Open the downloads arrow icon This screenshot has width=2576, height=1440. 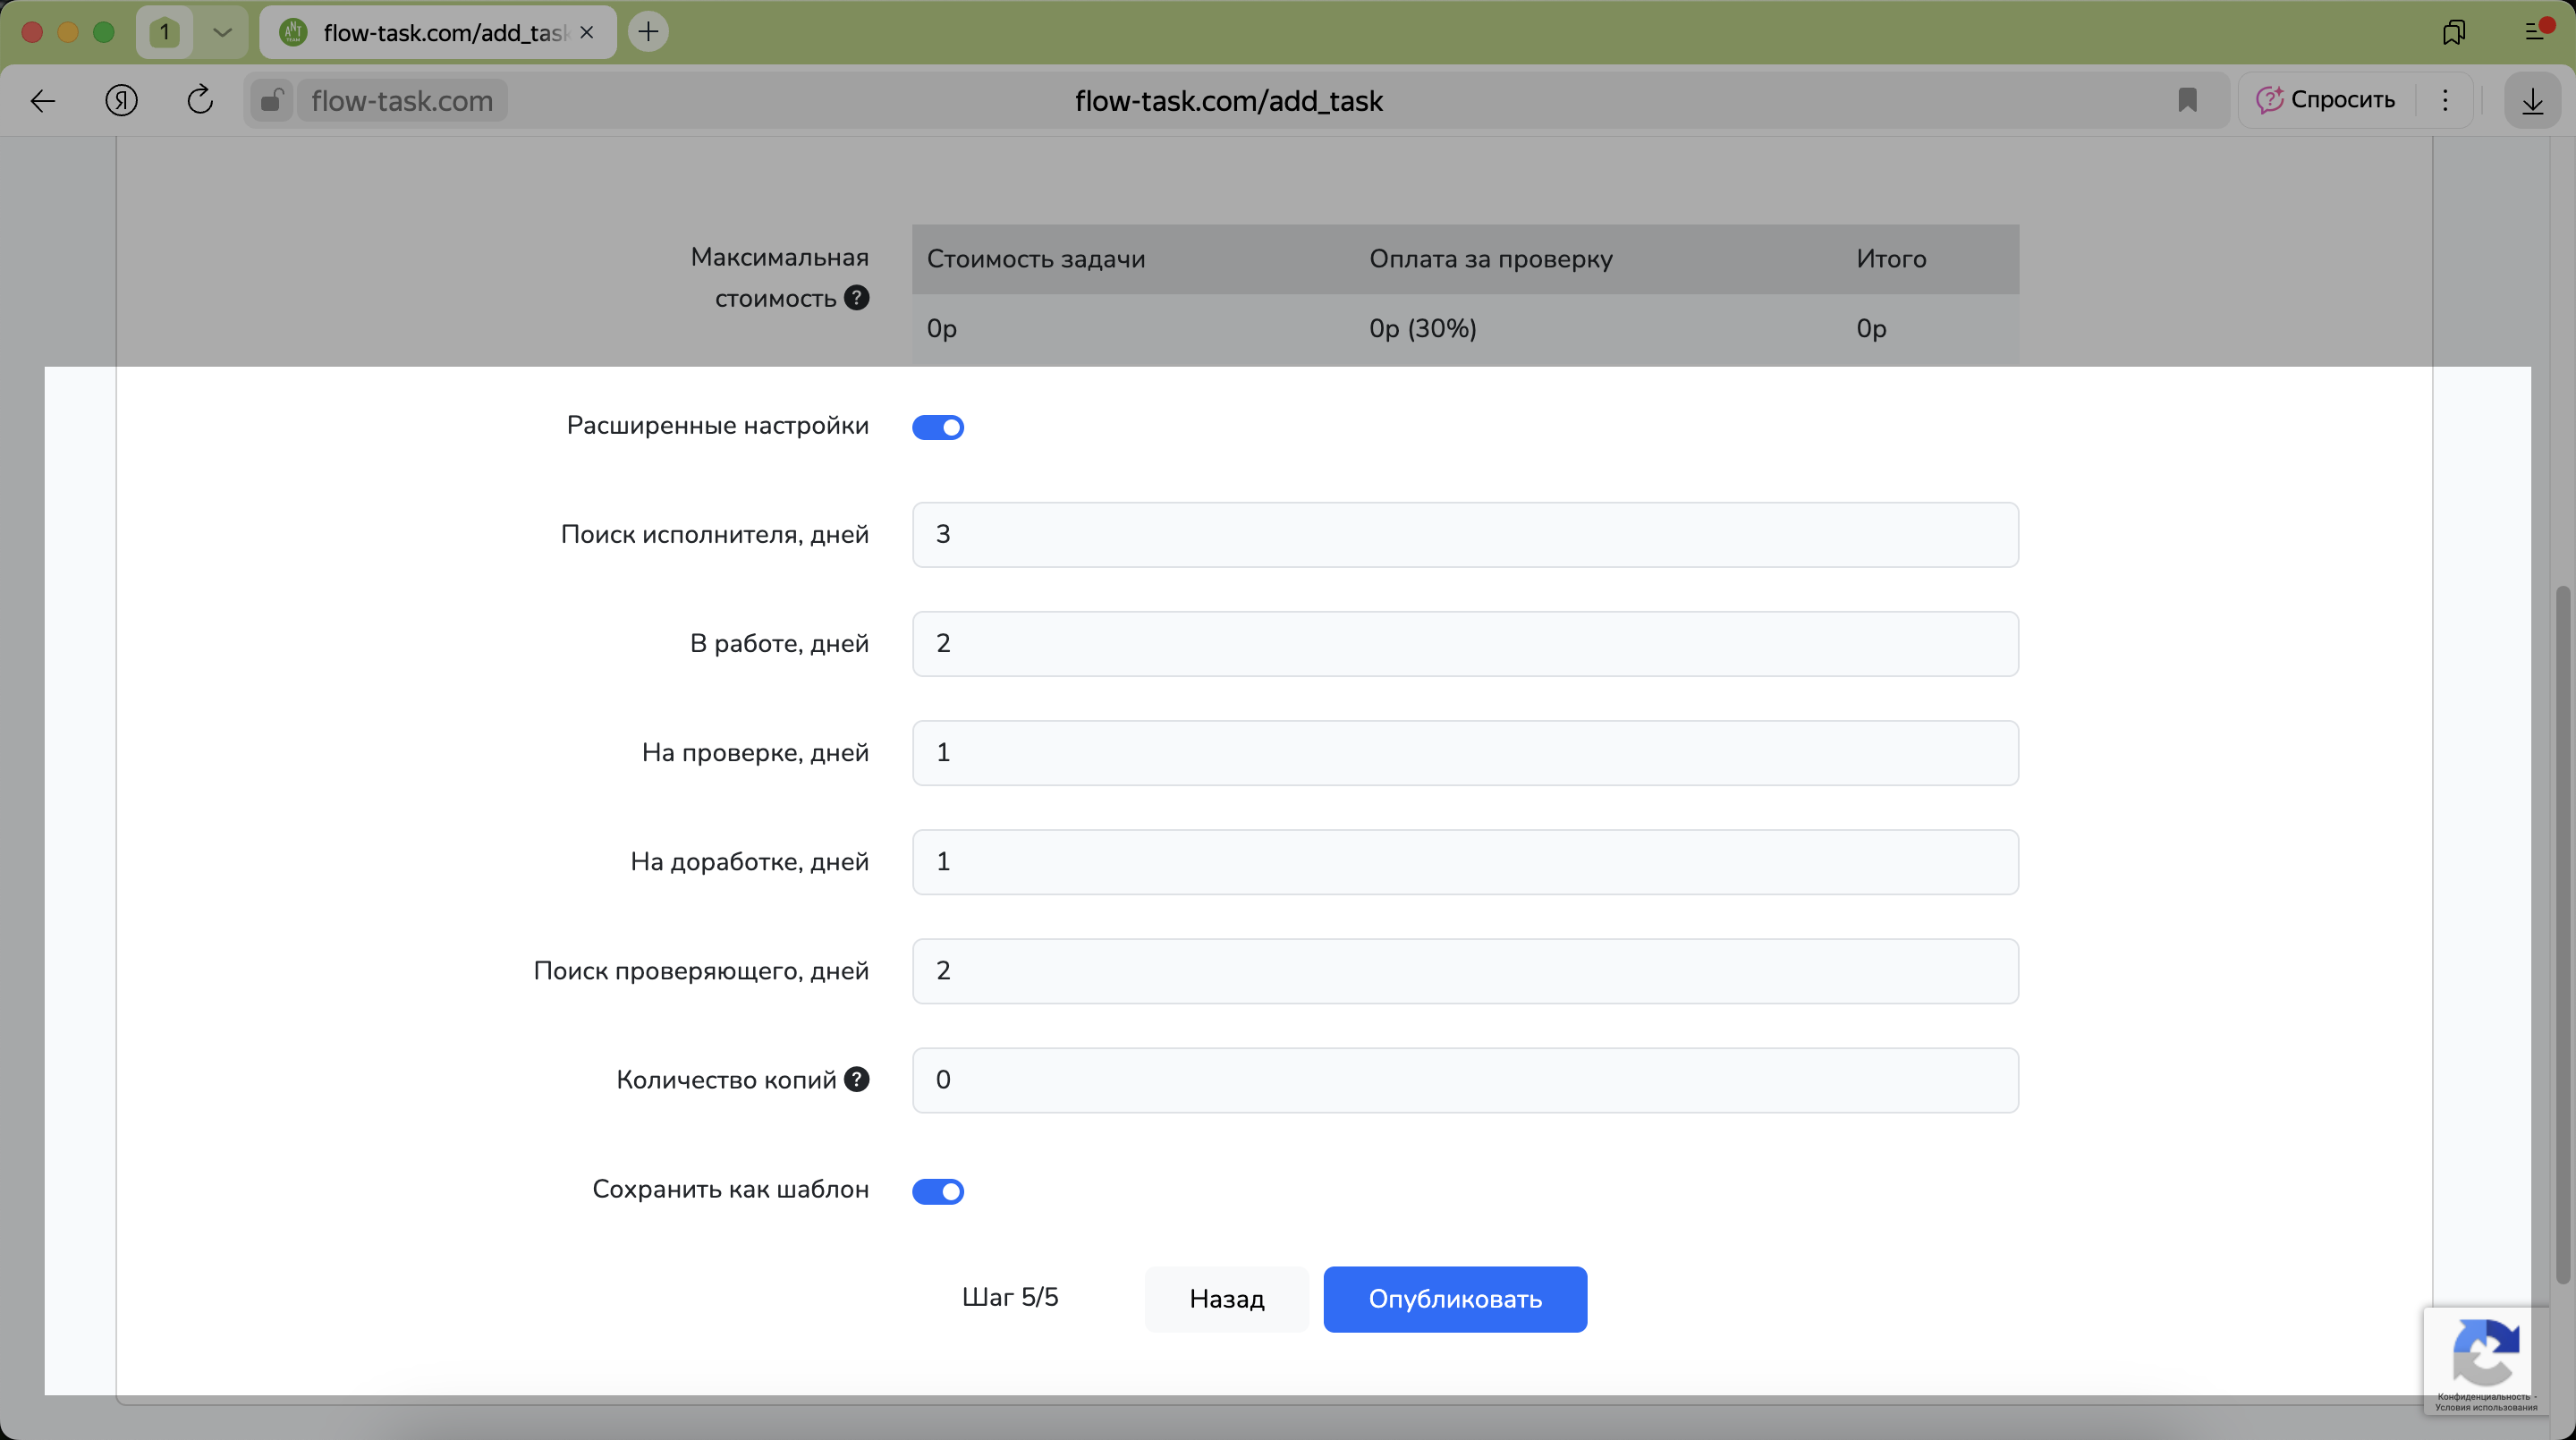(2532, 100)
